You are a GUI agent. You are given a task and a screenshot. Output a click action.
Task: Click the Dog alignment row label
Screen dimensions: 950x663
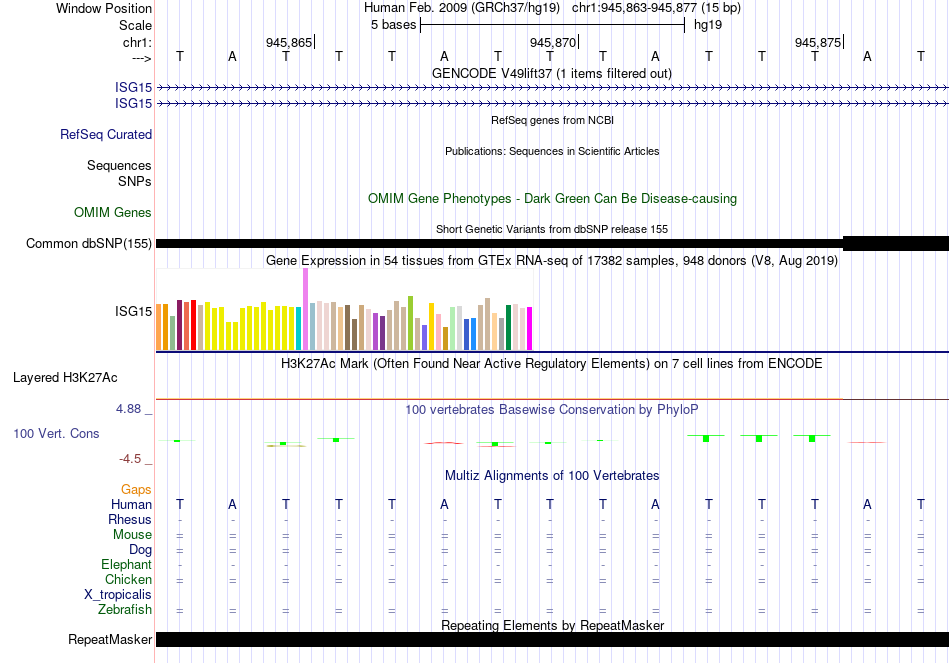coord(140,550)
